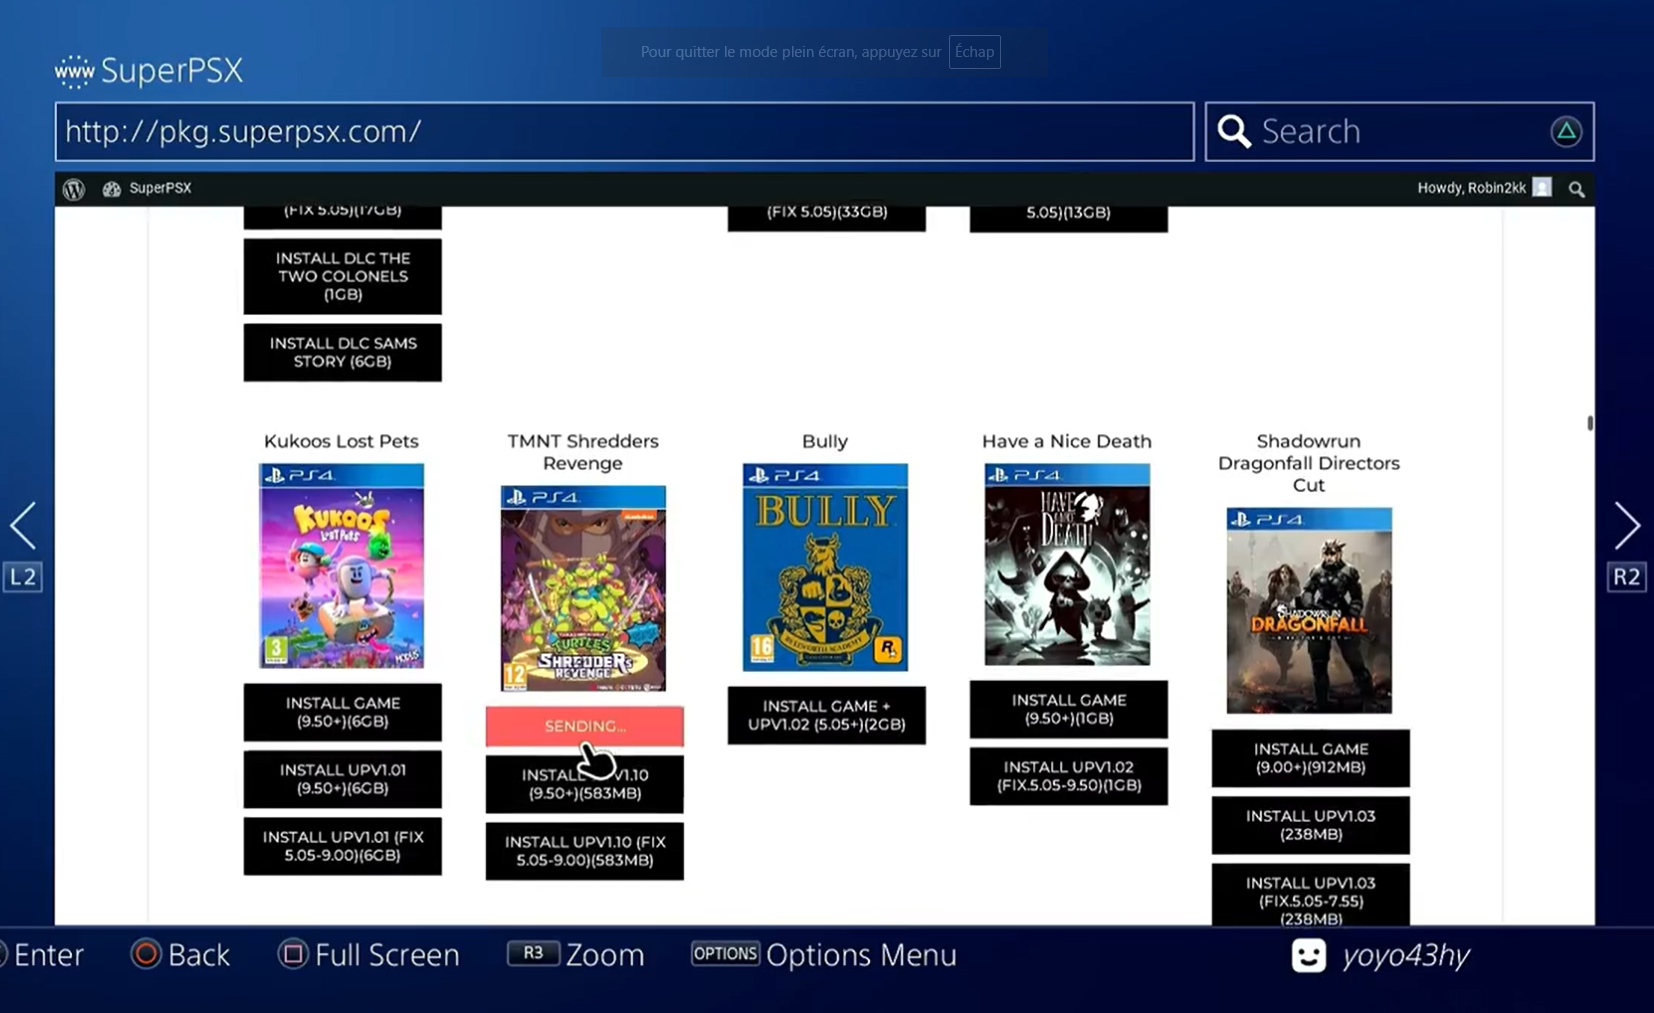Click the Robin2kk user avatar icon
This screenshot has width=1654, height=1013.
tap(1542, 188)
